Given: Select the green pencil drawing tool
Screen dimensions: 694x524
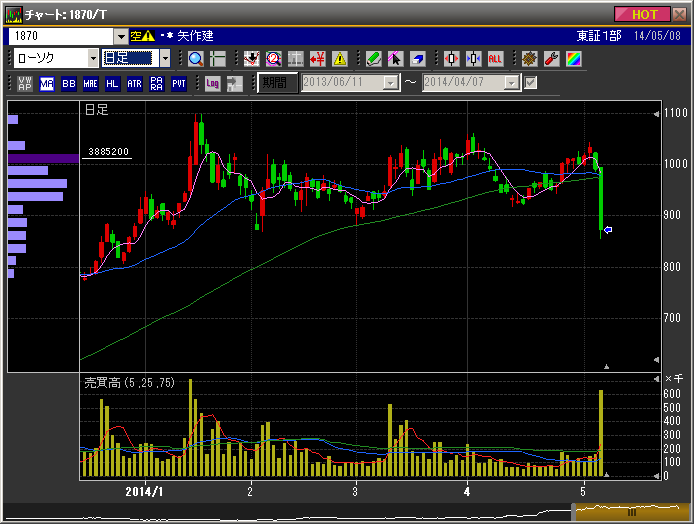Looking at the screenshot, I should click(x=373, y=59).
